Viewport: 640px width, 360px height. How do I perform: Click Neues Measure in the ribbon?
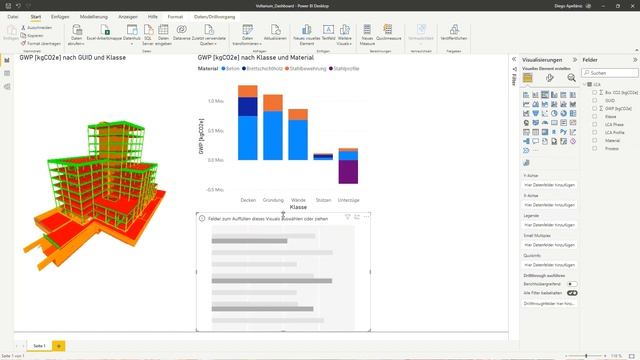pyautogui.click(x=367, y=35)
